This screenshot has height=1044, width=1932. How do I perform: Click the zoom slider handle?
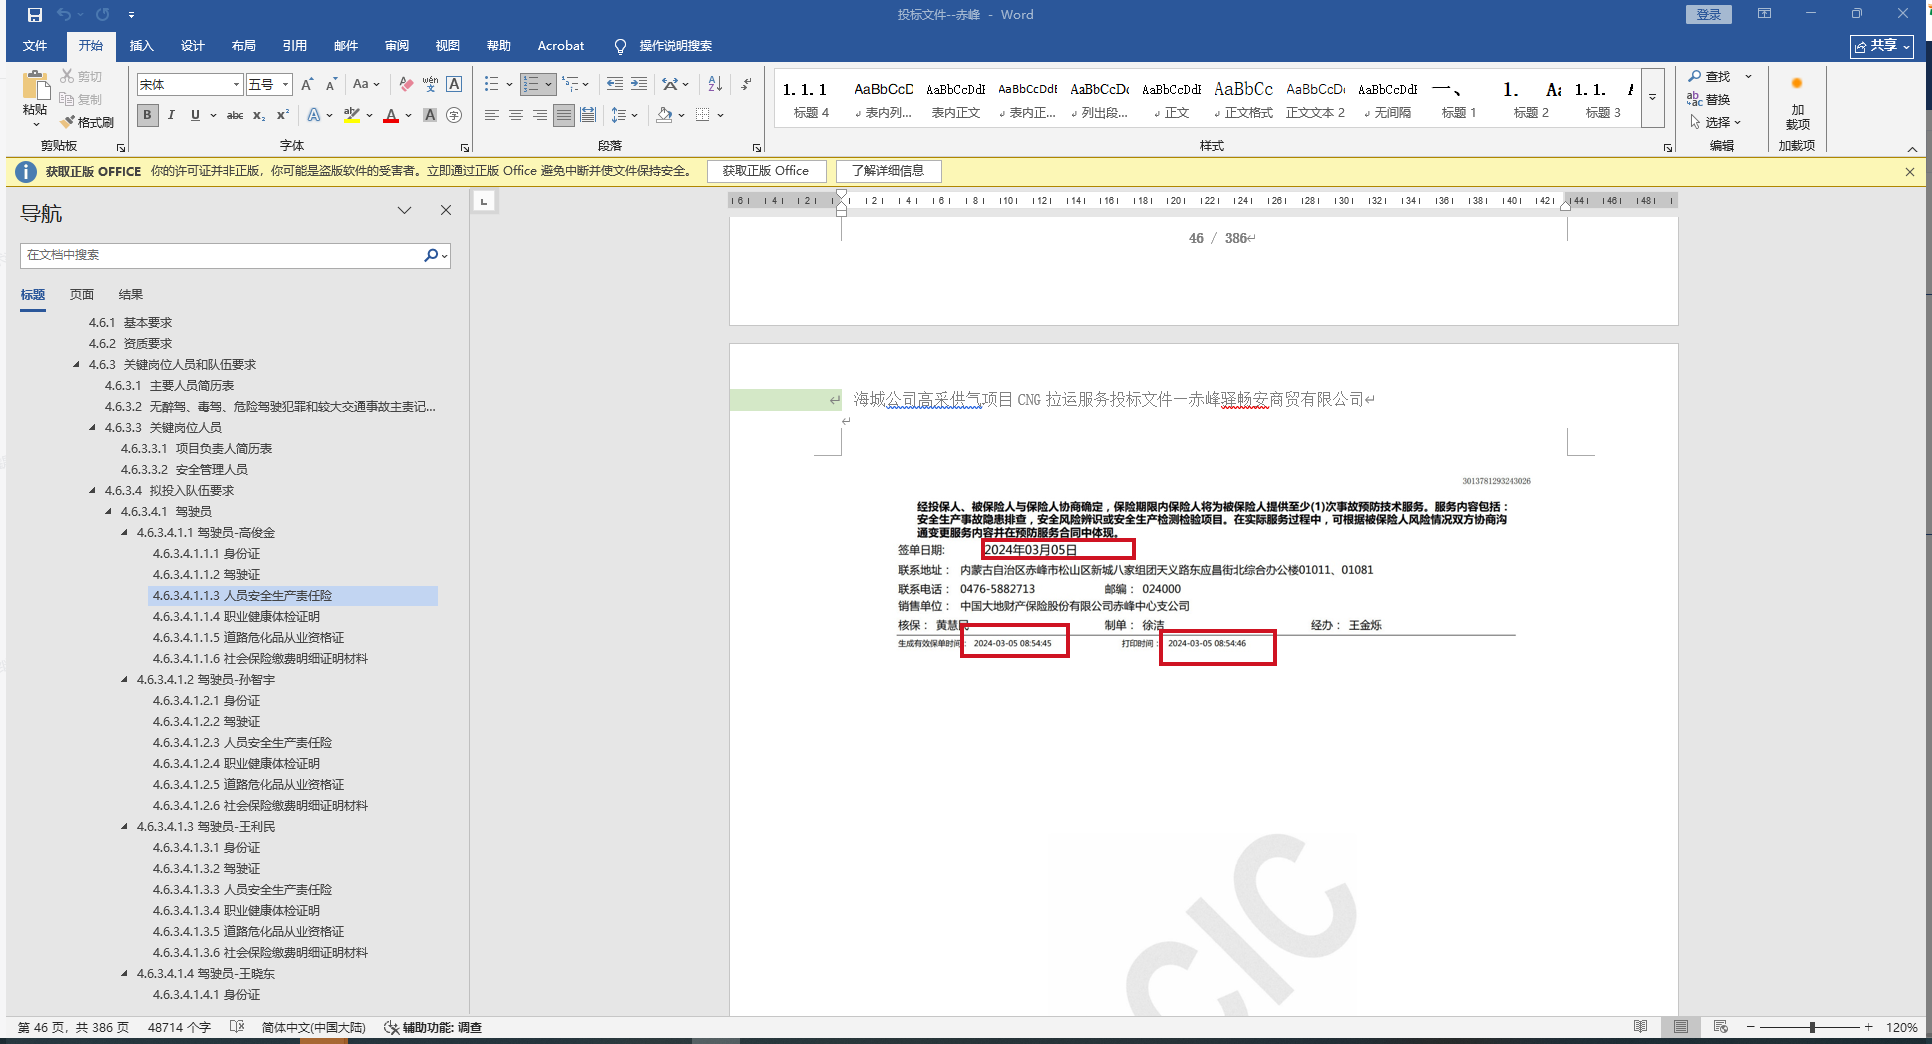(x=1812, y=1027)
